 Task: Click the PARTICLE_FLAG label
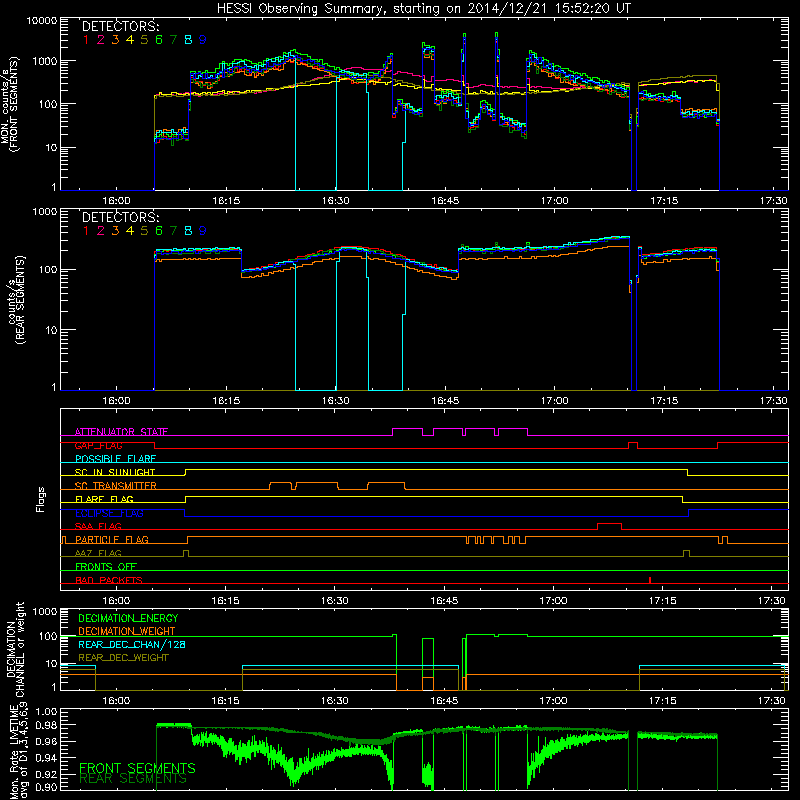pyautogui.click(x=112, y=540)
